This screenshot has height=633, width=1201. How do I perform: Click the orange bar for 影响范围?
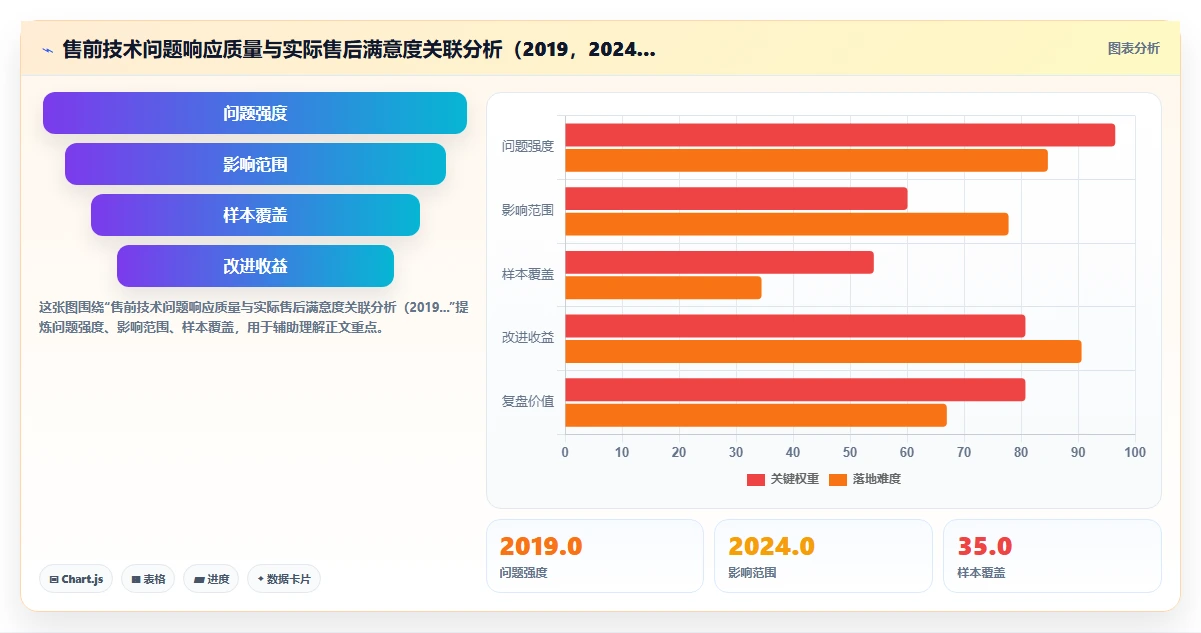pos(787,224)
